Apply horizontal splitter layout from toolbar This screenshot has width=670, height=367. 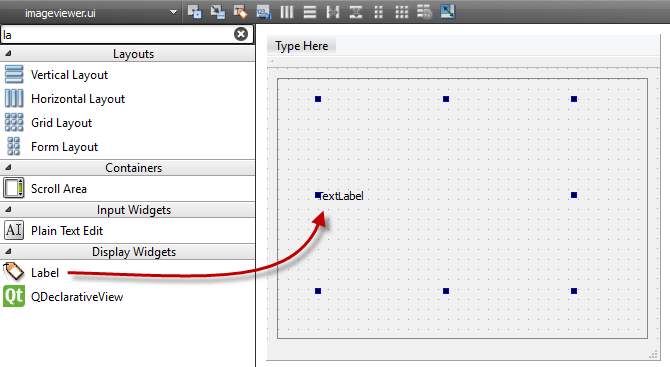(x=333, y=12)
